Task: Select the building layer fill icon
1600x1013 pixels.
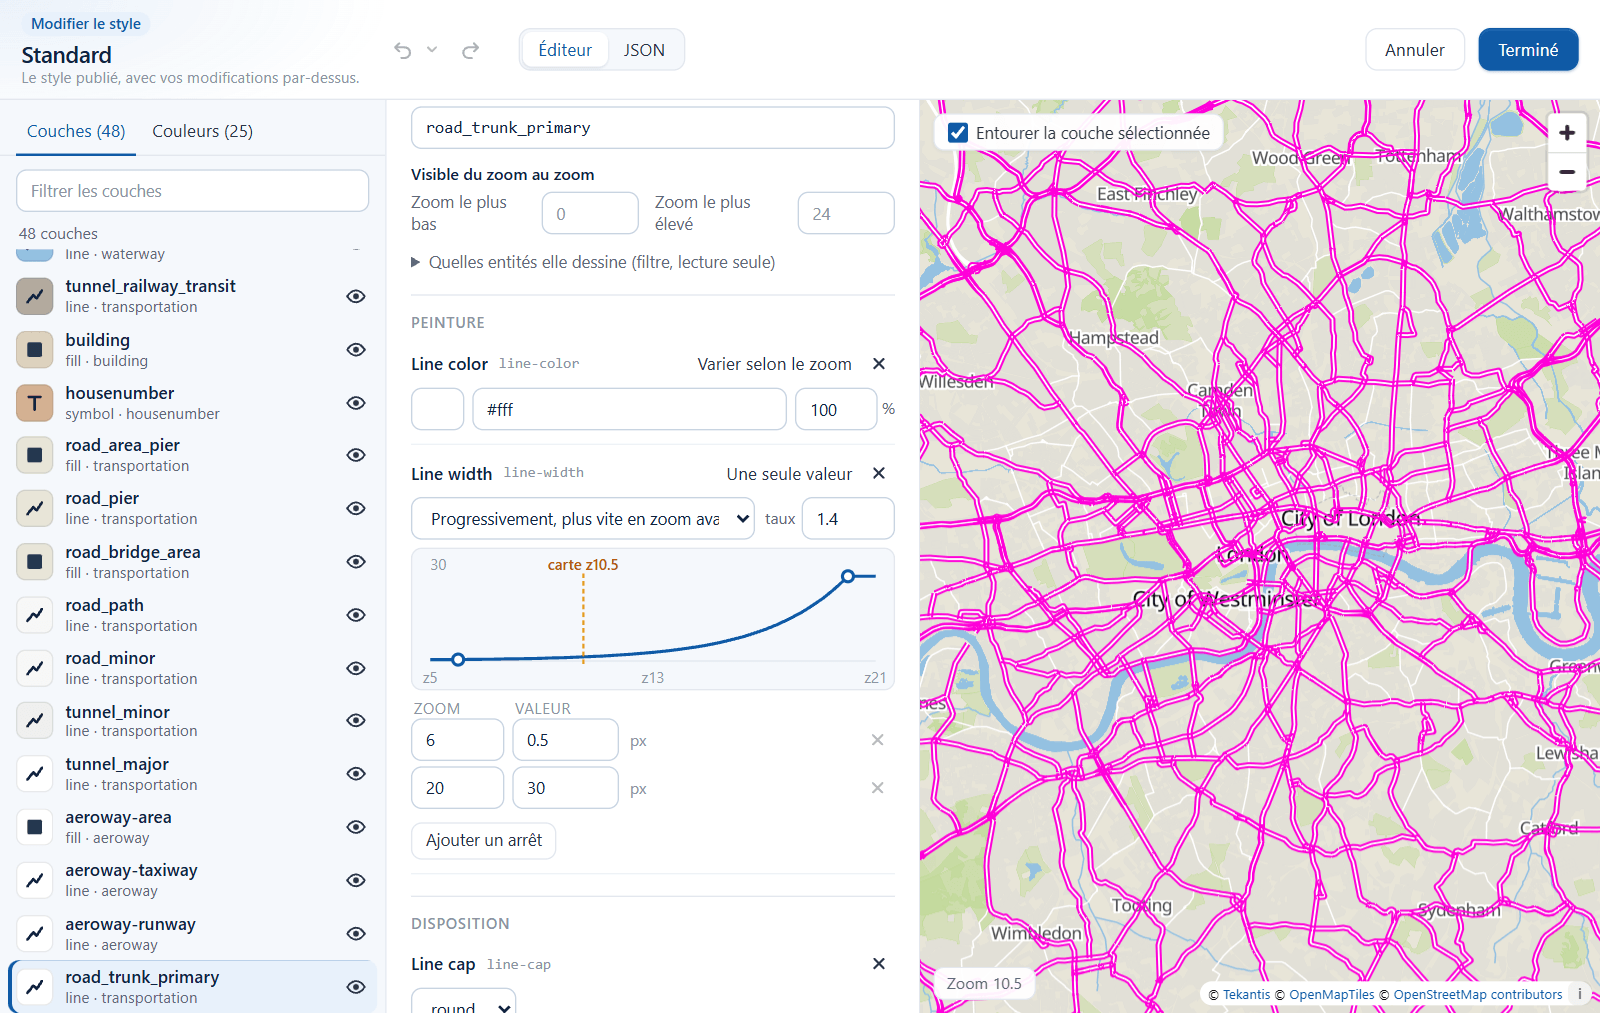Action: pyautogui.click(x=35, y=350)
